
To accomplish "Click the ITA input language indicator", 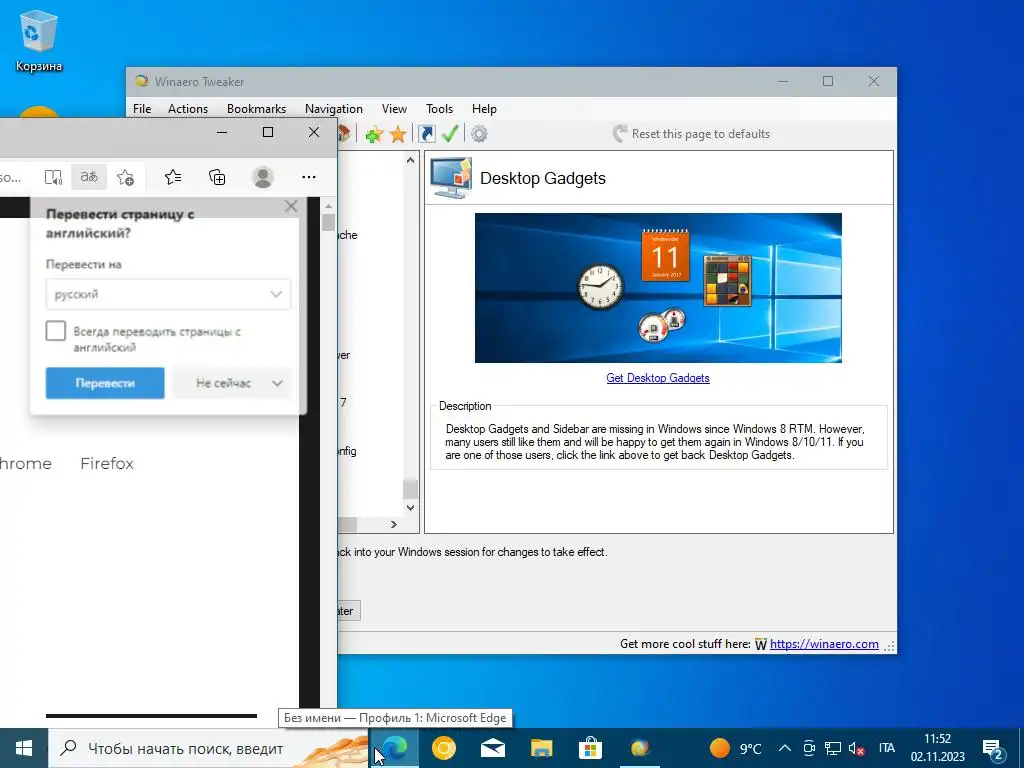I will coord(886,748).
